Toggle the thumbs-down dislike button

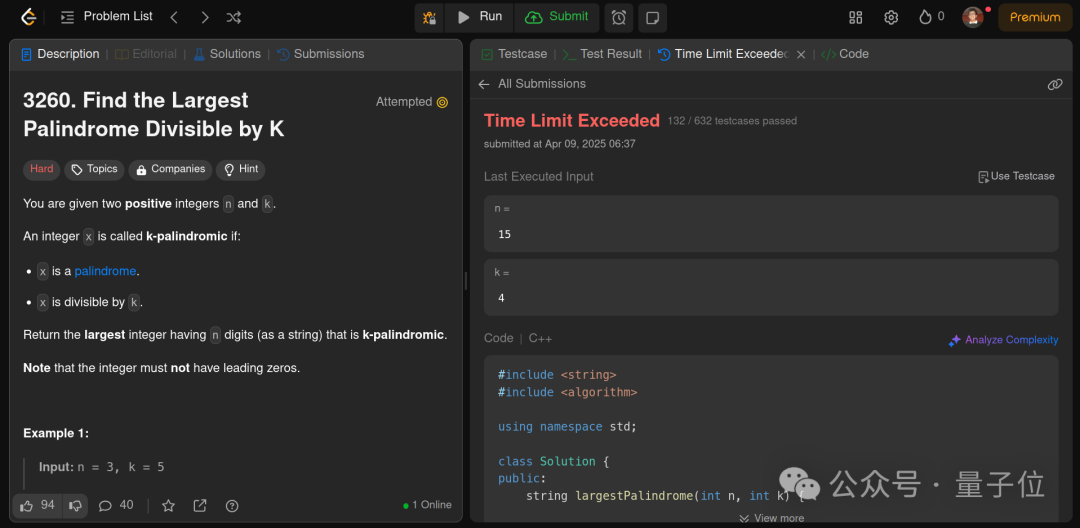[x=75, y=506]
